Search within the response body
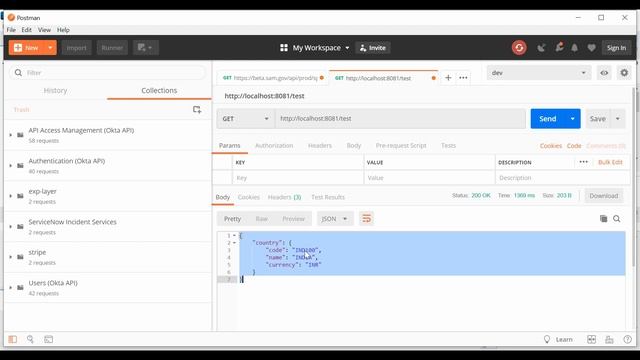 [616, 219]
